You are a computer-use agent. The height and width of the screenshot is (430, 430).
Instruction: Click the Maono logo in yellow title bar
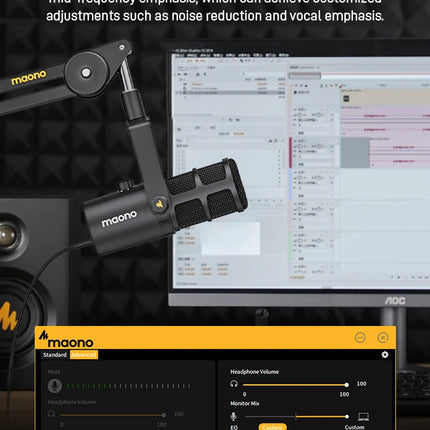click(66, 339)
